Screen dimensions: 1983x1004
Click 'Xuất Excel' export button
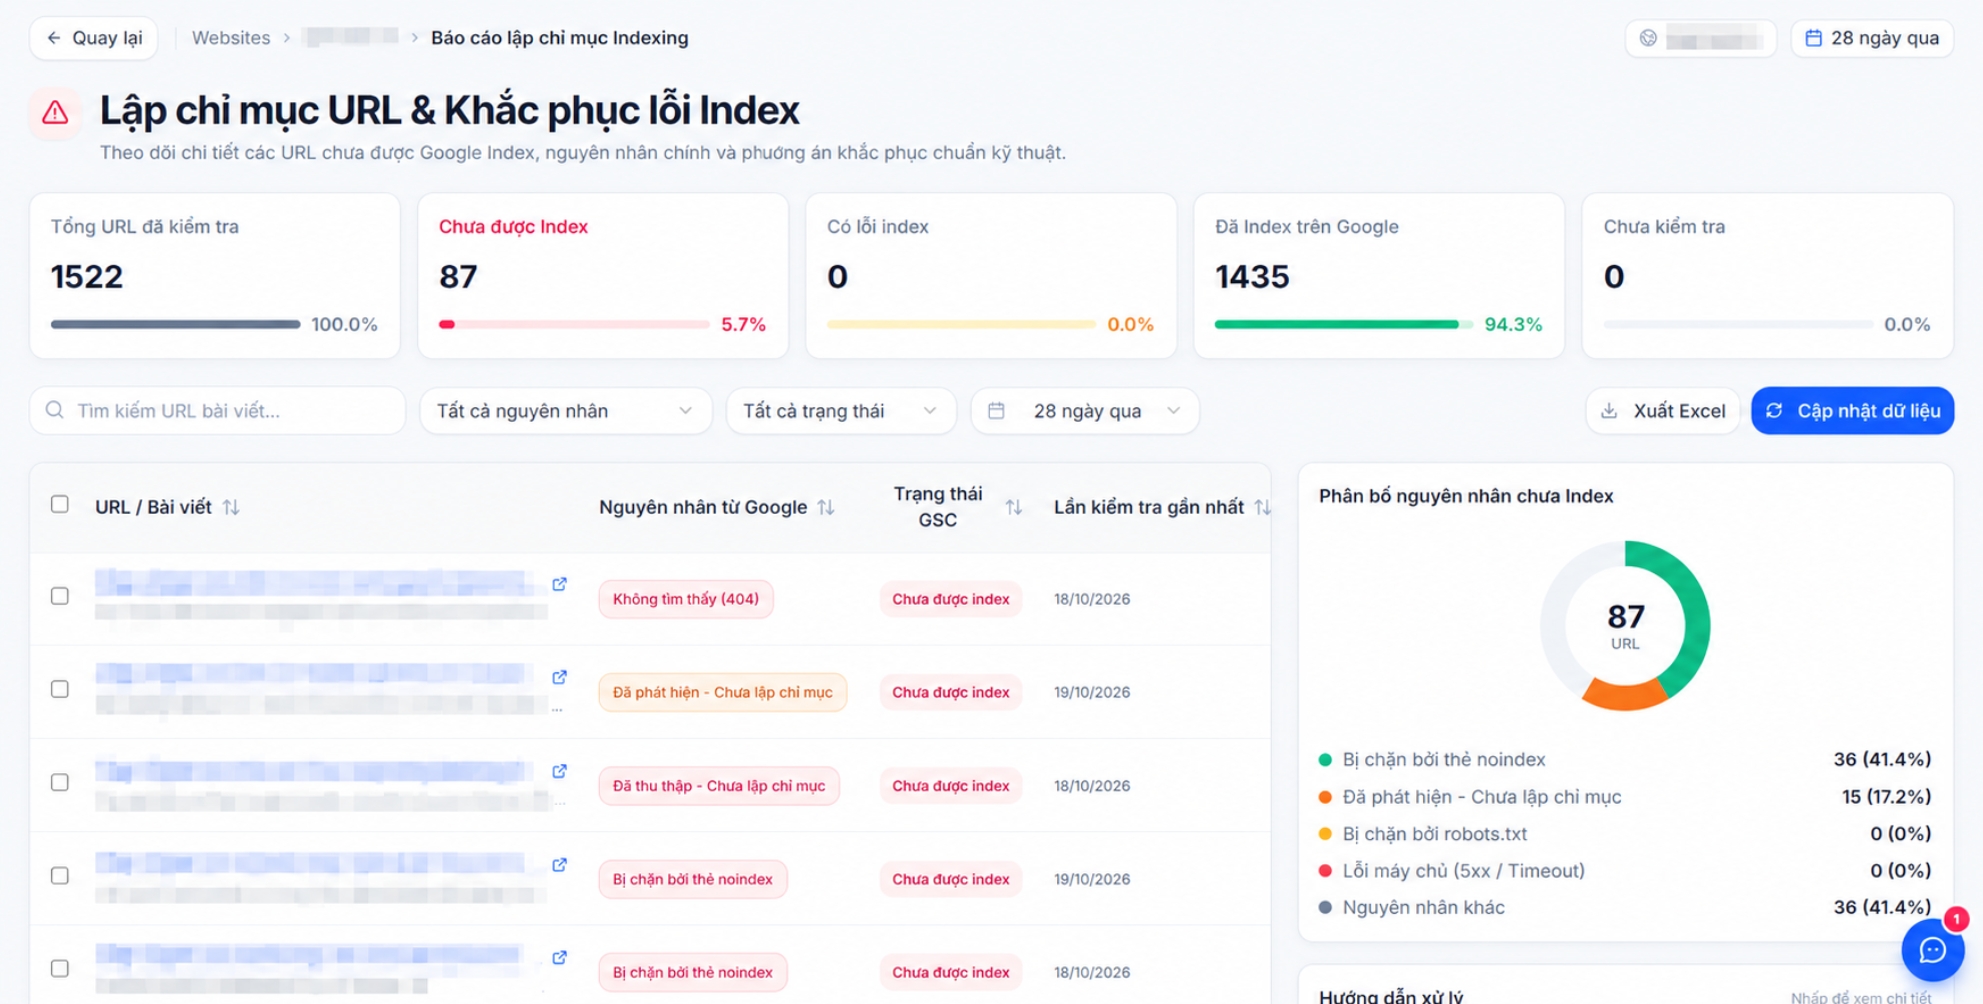click(1663, 411)
